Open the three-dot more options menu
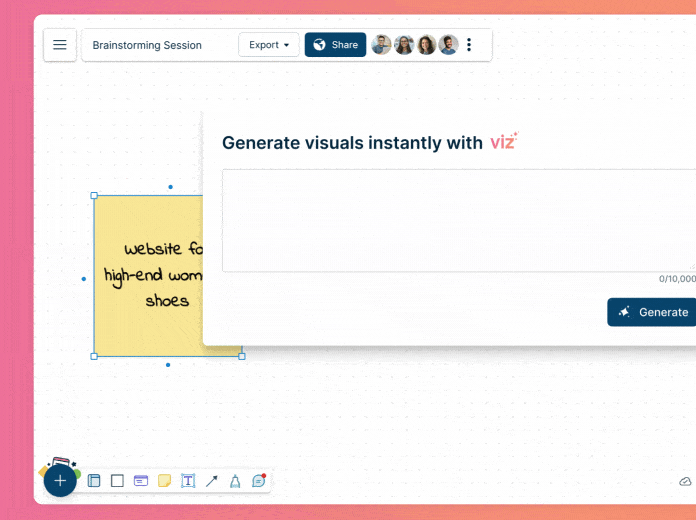Image resolution: width=696 pixels, height=520 pixels. click(470, 45)
